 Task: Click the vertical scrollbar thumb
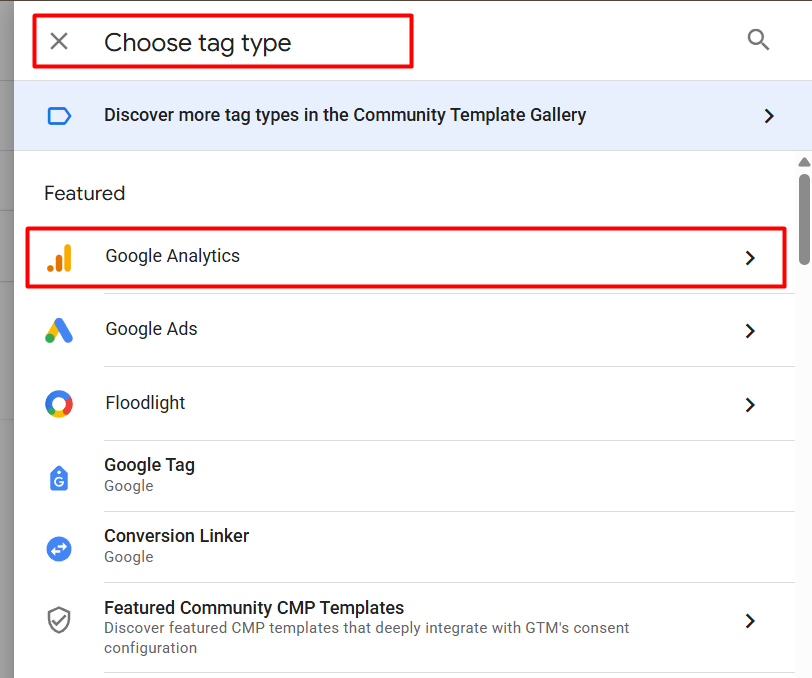(x=804, y=218)
